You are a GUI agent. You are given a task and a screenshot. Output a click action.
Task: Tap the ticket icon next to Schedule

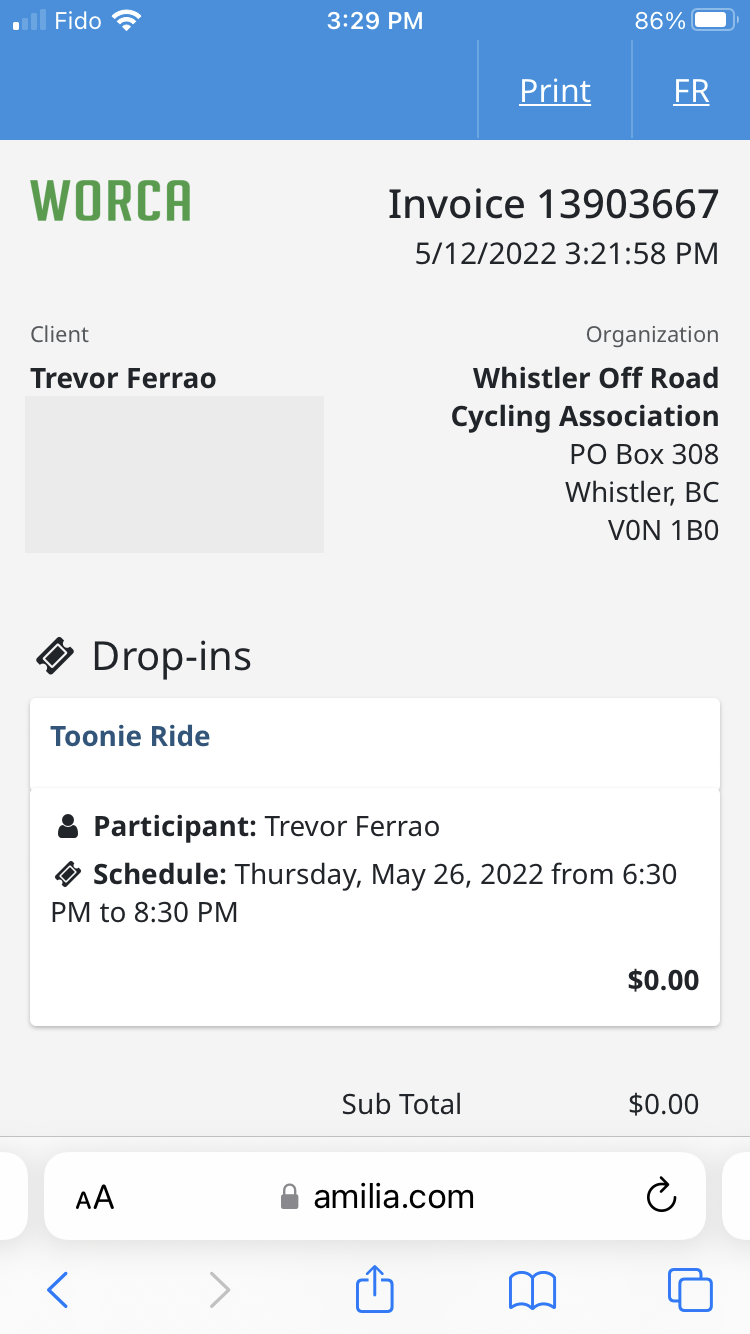coord(67,875)
